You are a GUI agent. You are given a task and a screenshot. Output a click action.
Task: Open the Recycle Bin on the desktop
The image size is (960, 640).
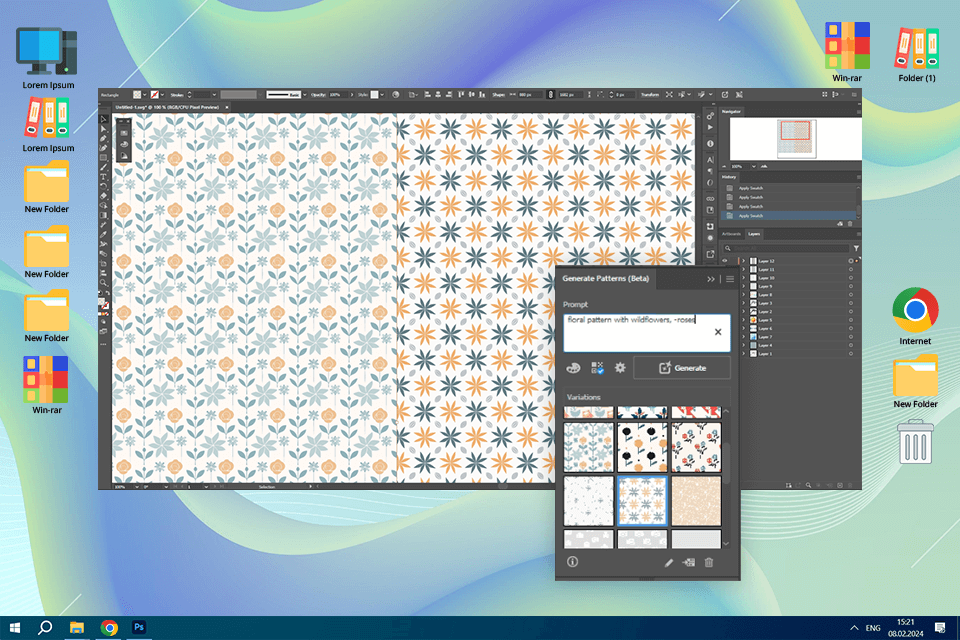(915, 442)
